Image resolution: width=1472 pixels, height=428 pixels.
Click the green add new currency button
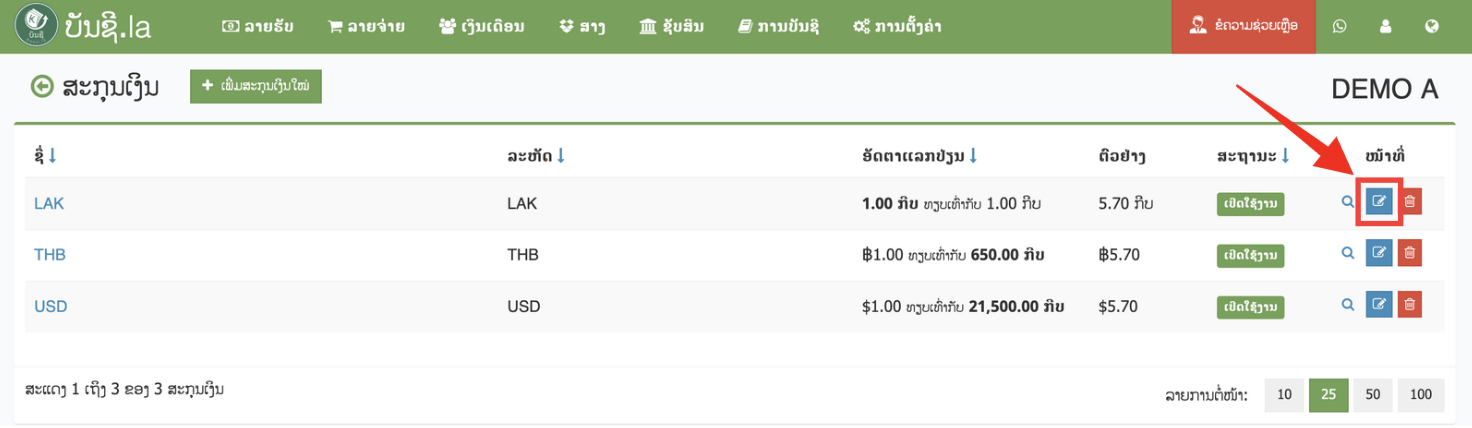[x=256, y=86]
